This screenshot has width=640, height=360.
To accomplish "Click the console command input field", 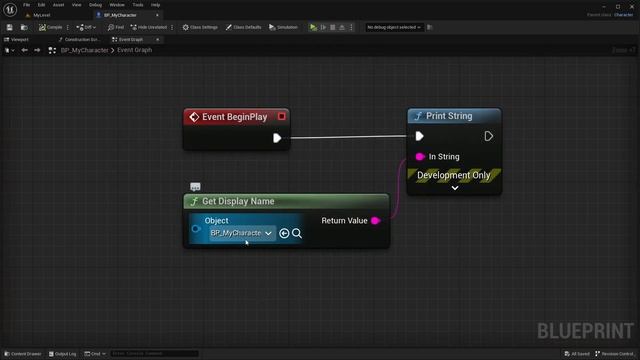I will click(154, 354).
